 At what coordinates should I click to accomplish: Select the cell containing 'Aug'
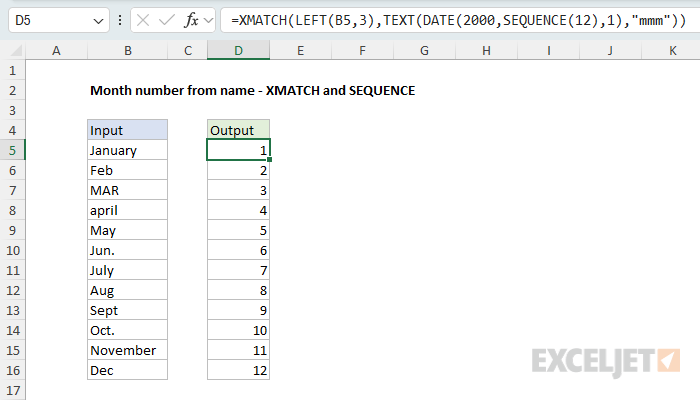(128, 290)
